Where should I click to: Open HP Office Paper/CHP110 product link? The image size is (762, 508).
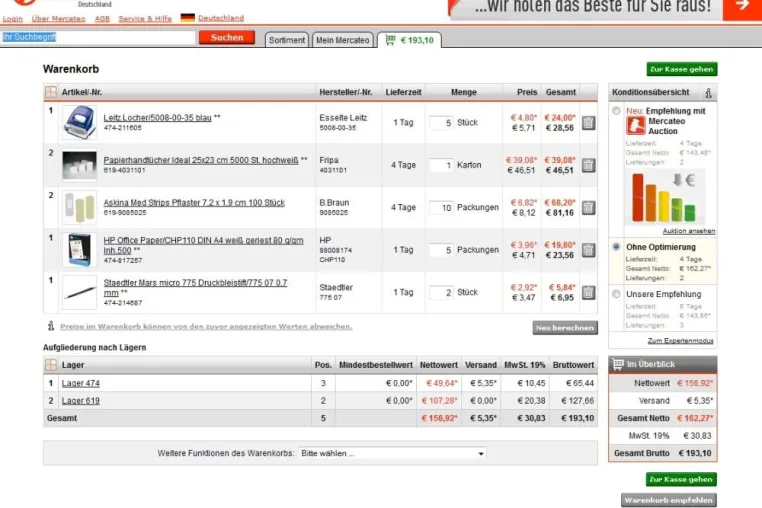click(x=203, y=245)
